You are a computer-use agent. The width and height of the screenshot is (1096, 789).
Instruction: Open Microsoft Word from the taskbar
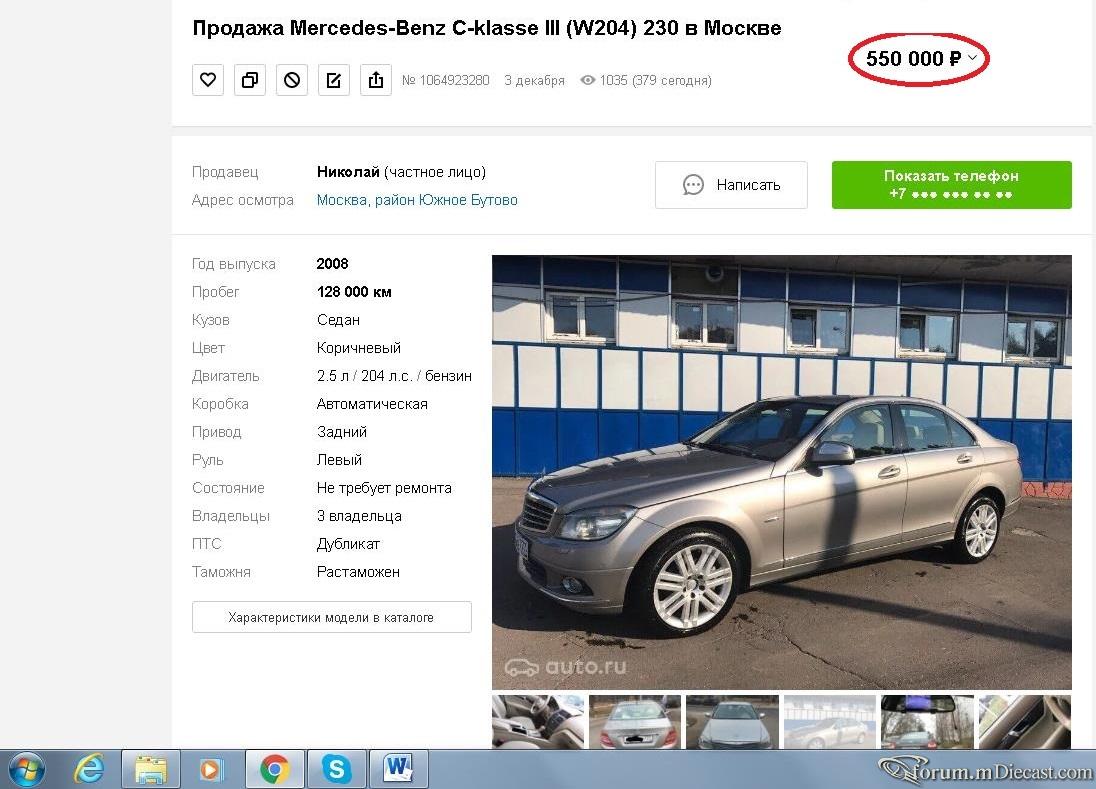click(398, 769)
